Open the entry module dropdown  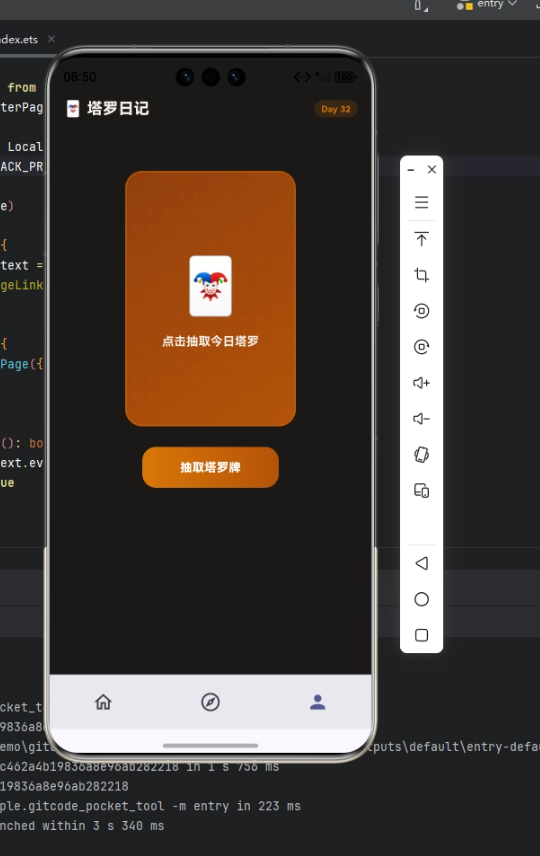(x=496, y=4)
